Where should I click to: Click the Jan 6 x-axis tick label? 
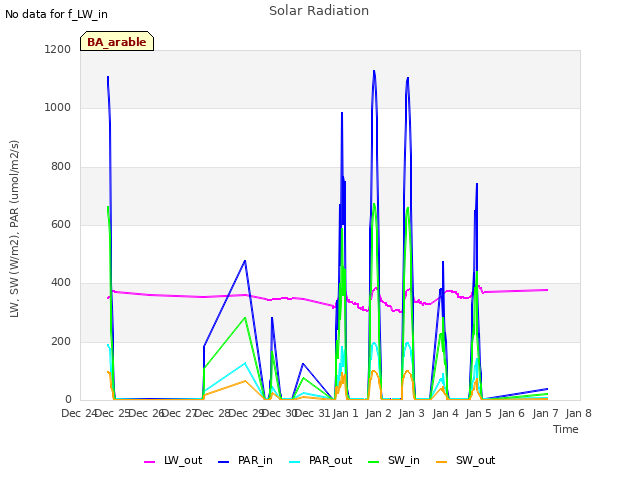click(x=512, y=413)
